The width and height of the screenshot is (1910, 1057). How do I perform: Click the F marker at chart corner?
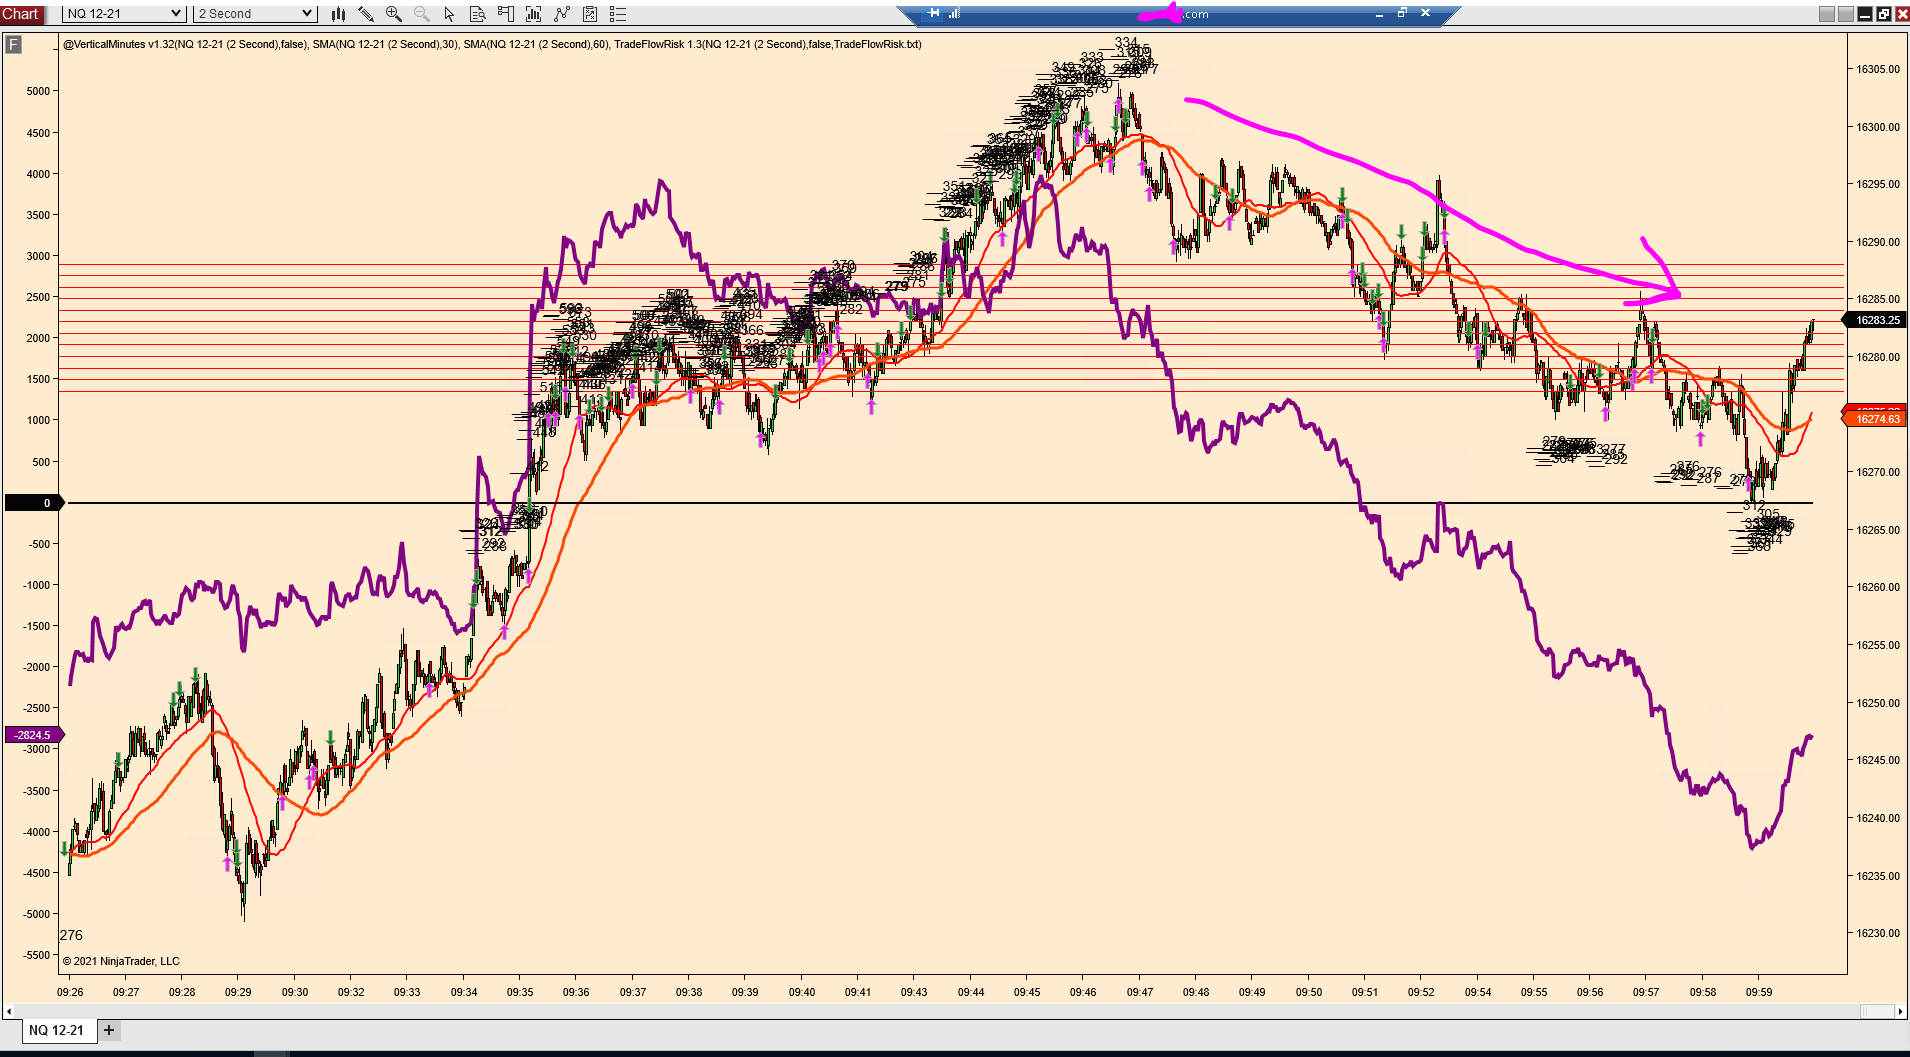(13, 44)
